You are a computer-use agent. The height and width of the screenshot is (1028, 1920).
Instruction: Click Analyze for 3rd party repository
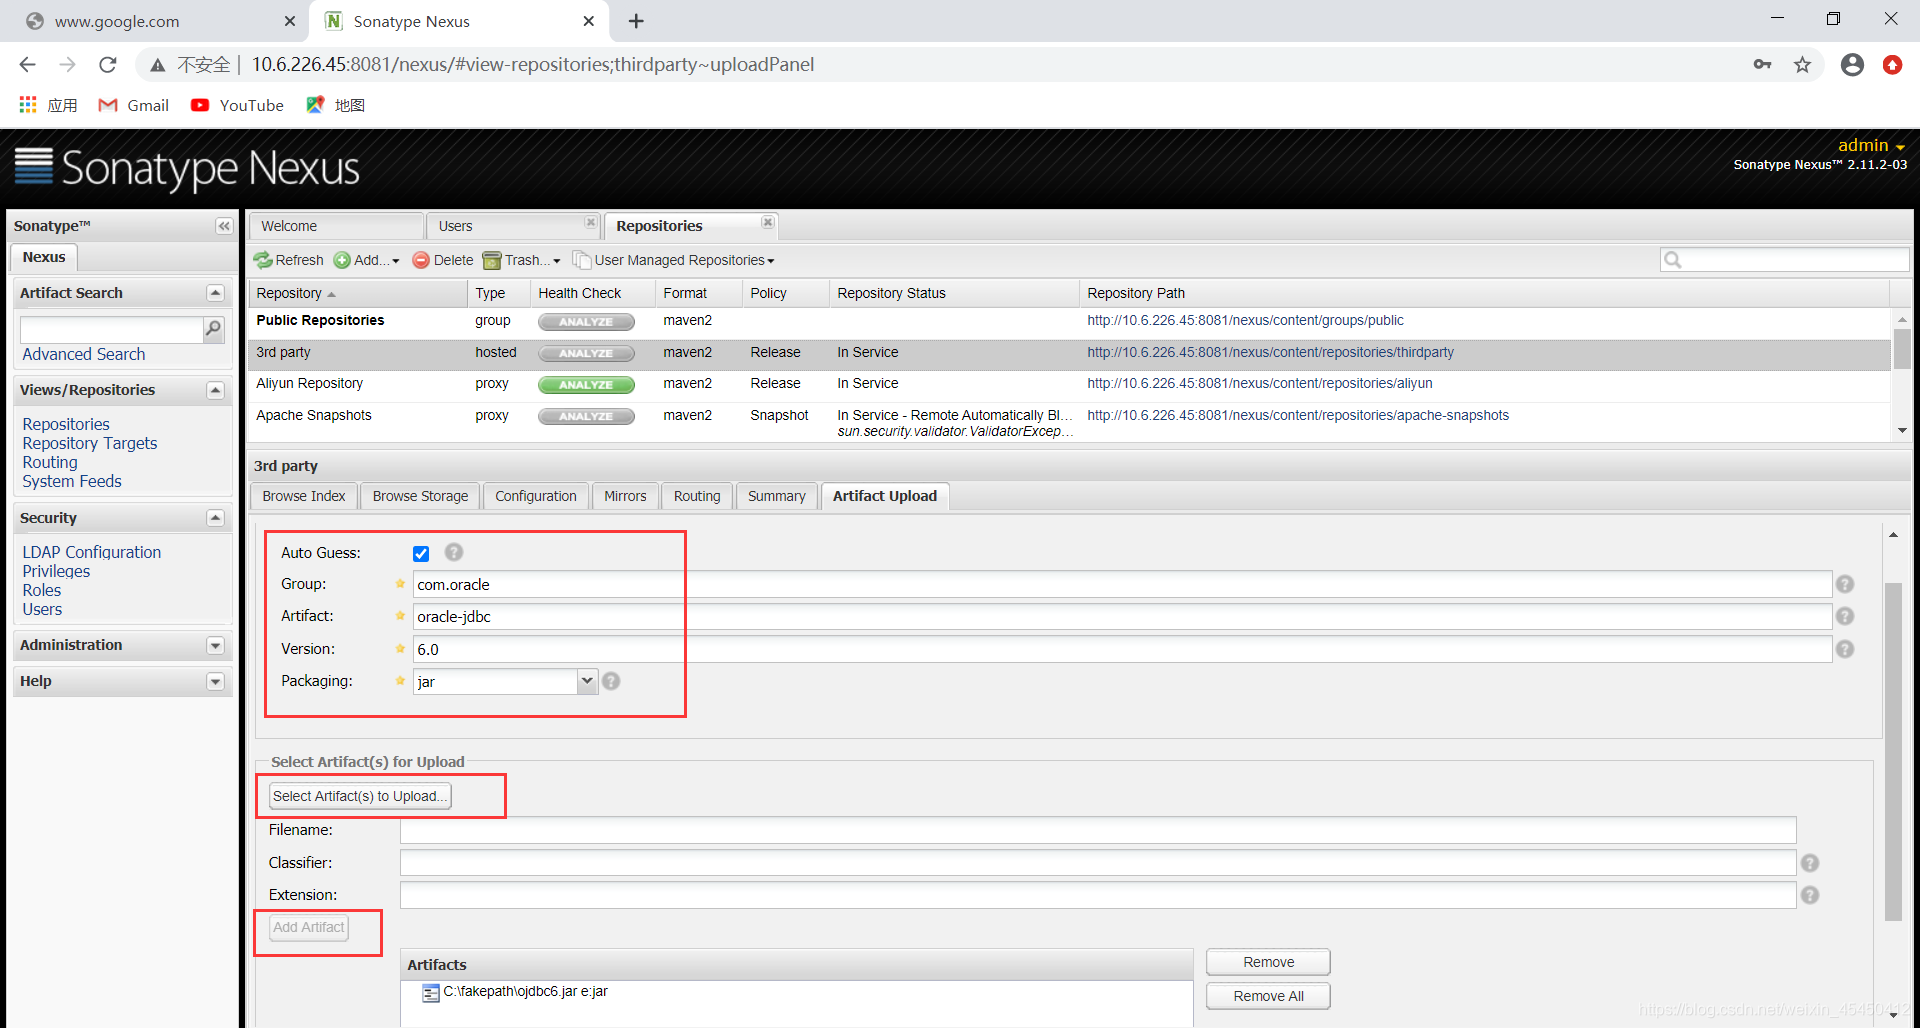pyautogui.click(x=586, y=353)
